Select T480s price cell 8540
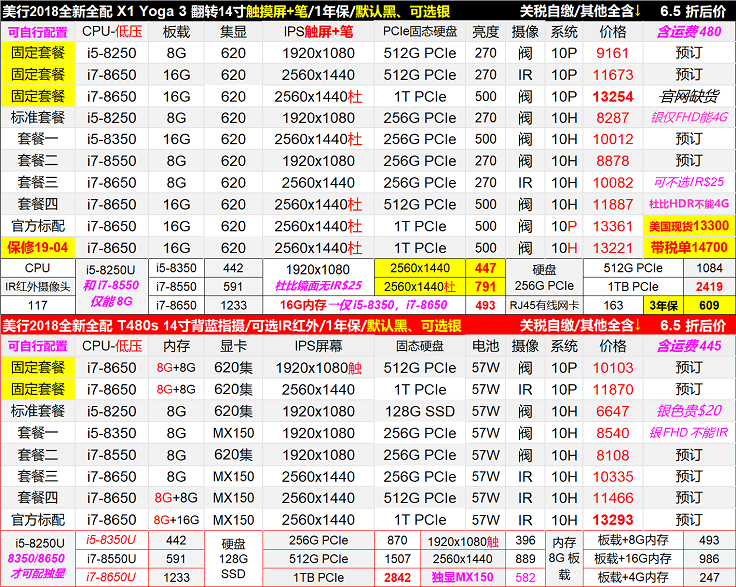This screenshot has height=587, width=736. click(612, 433)
